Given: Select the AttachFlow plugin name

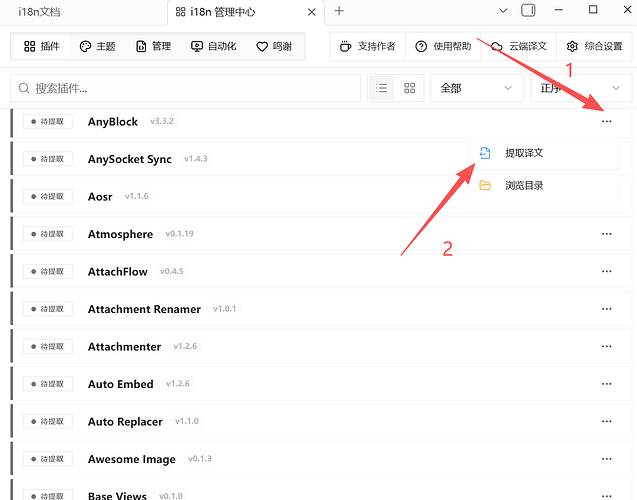Looking at the screenshot, I should [117, 272].
